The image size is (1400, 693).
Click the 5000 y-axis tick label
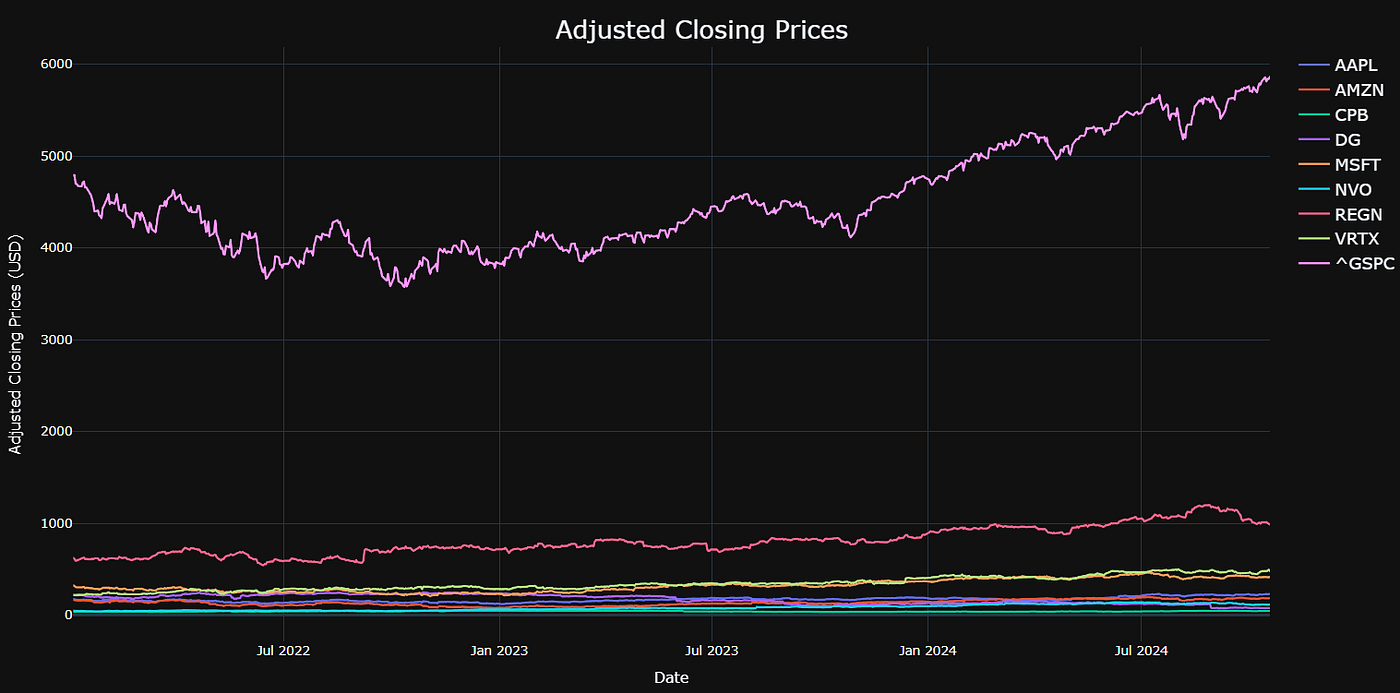(x=55, y=156)
